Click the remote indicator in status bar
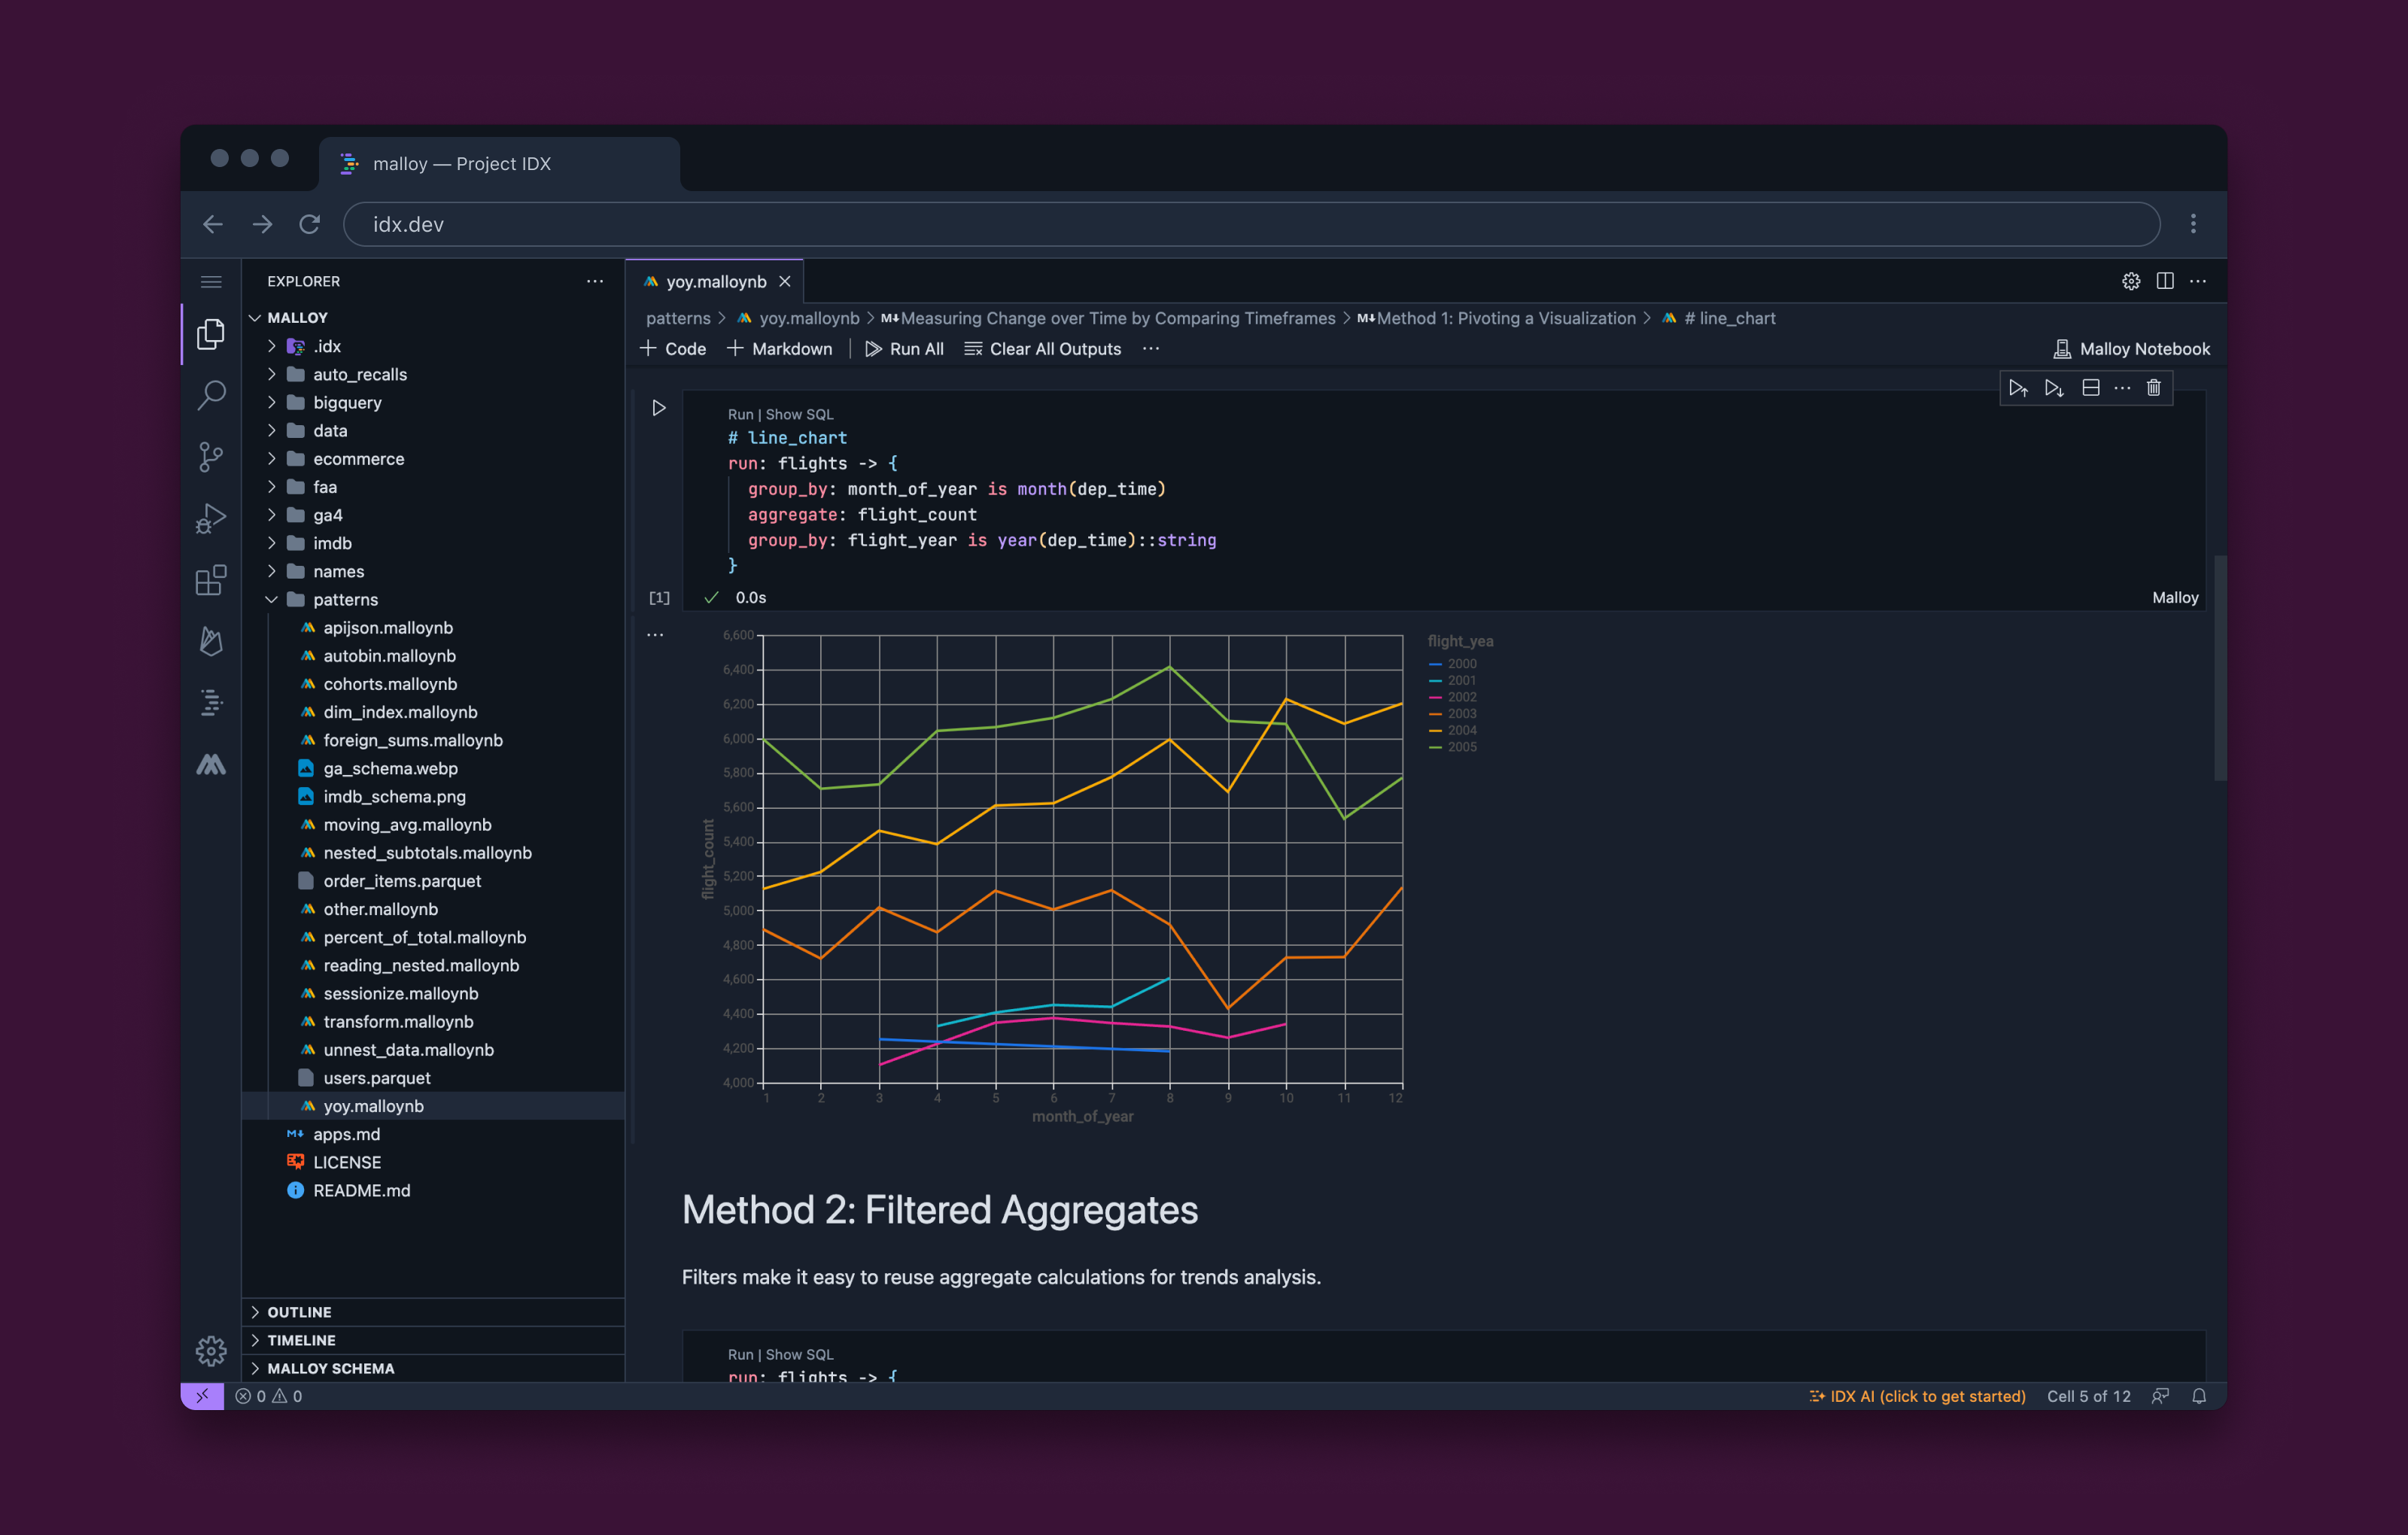The image size is (2408, 1535). click(203, 1396)
